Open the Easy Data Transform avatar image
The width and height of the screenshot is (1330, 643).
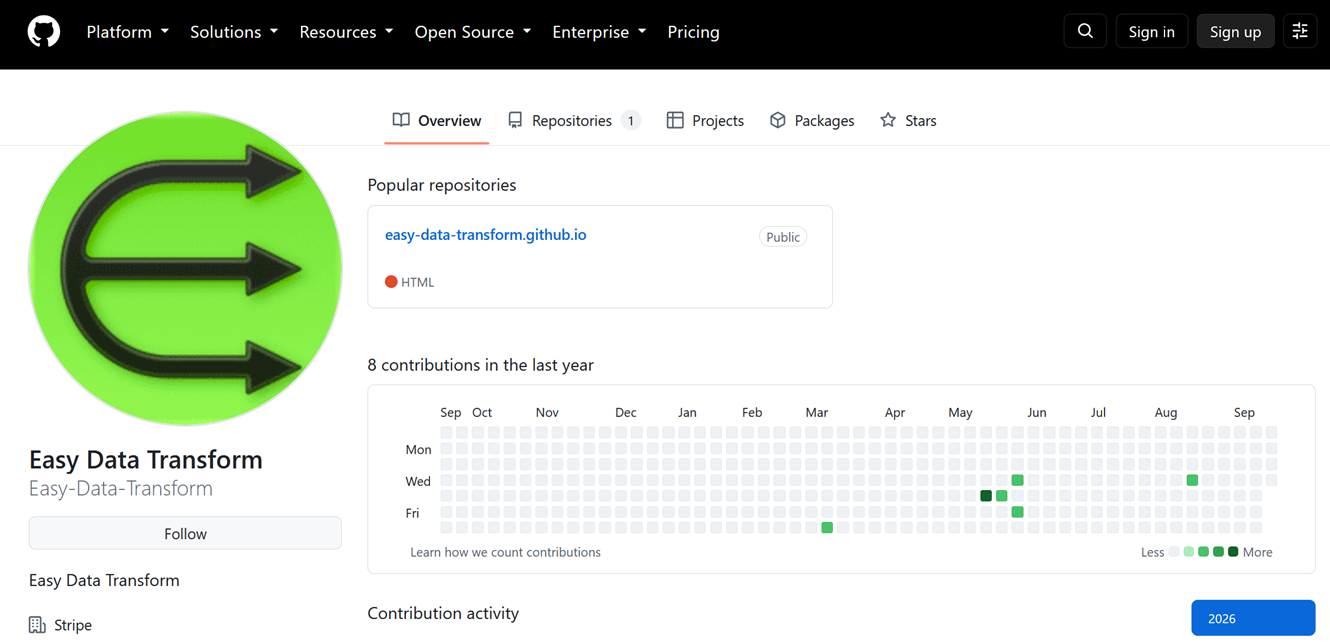pyautogui.click(x=185, y=268)
